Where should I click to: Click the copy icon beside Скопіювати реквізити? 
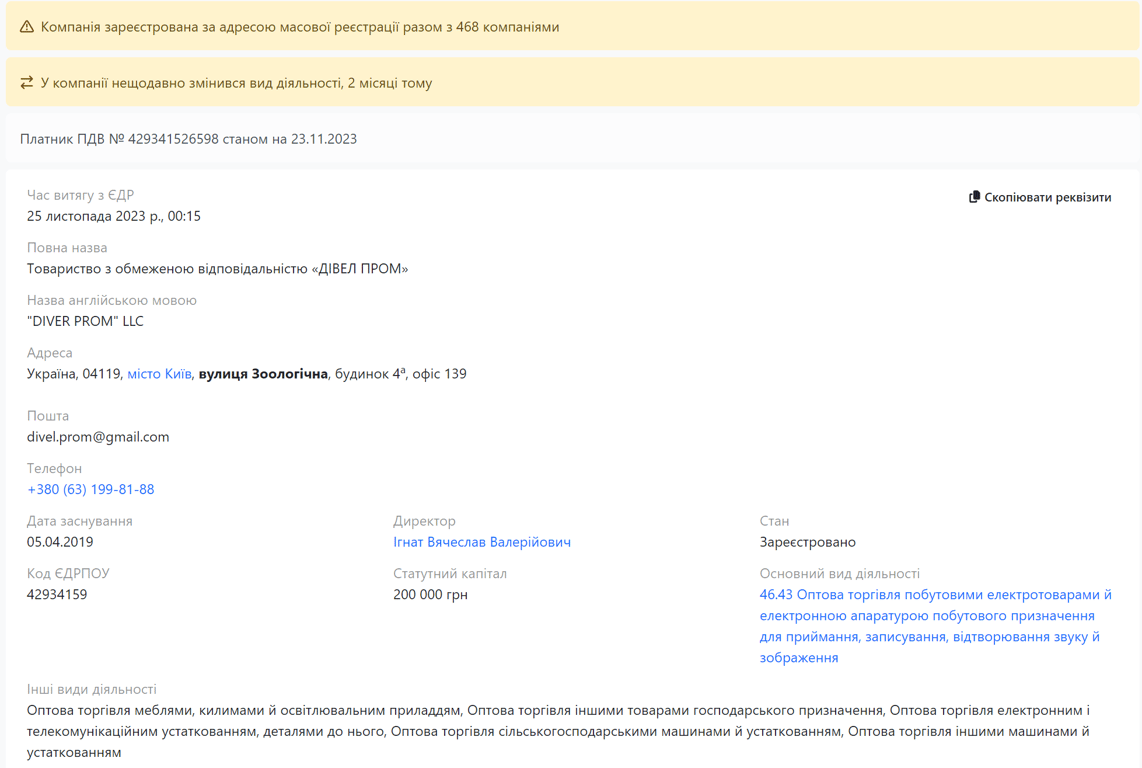click(x=974, y=197)
